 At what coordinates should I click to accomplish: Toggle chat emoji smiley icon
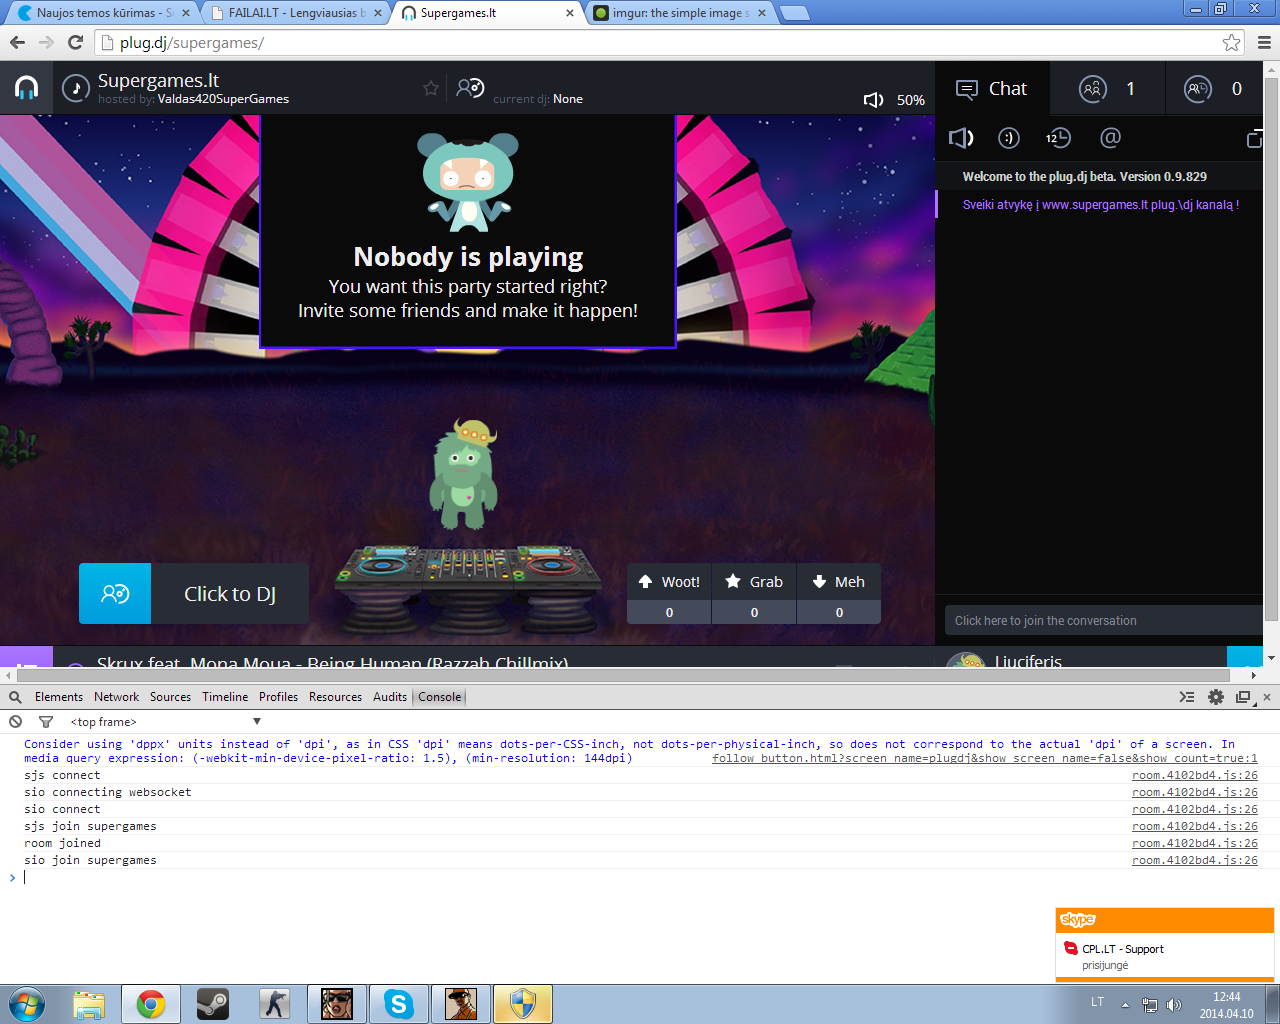[x=1009, y=138]
